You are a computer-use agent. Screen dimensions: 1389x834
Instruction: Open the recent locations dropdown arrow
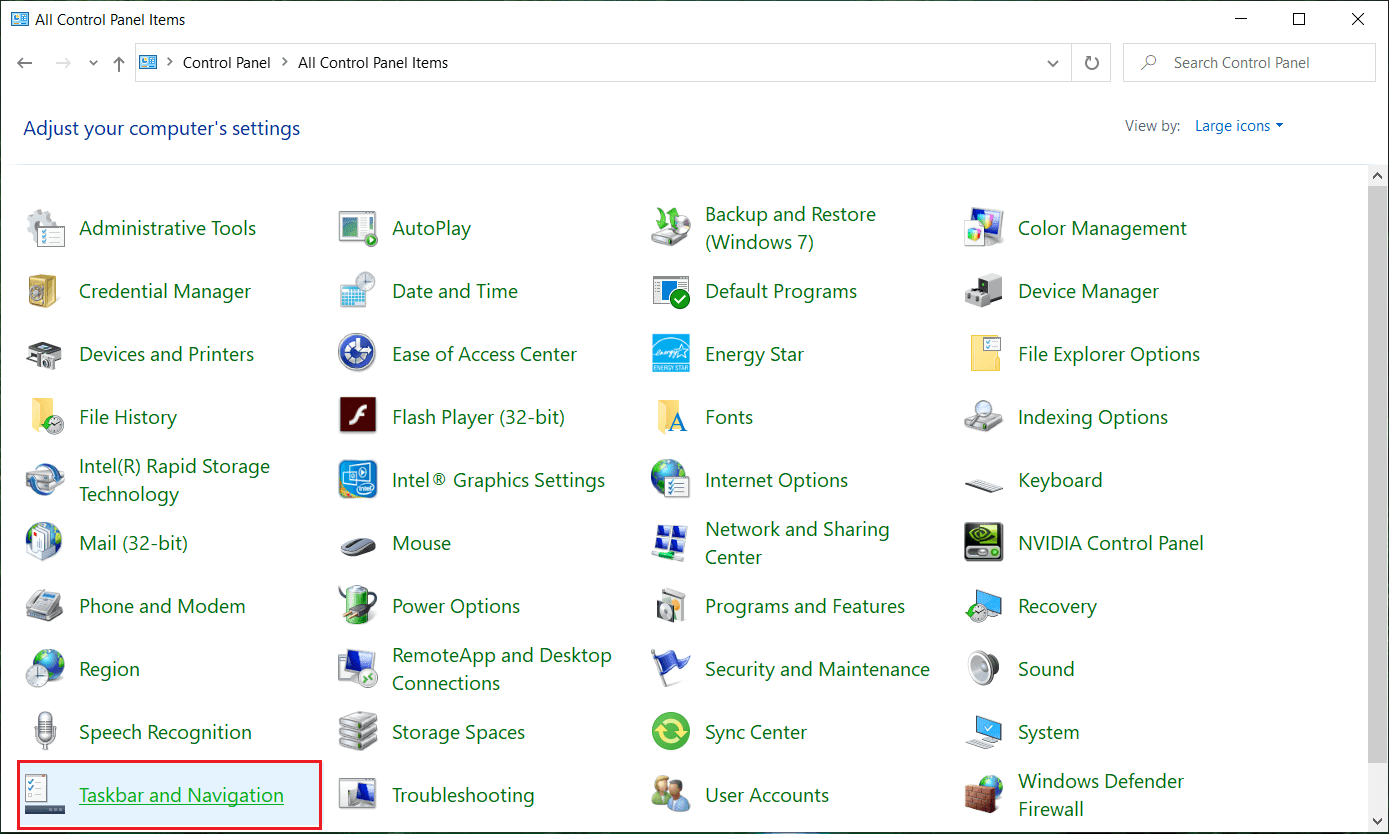tap(93, 63)
